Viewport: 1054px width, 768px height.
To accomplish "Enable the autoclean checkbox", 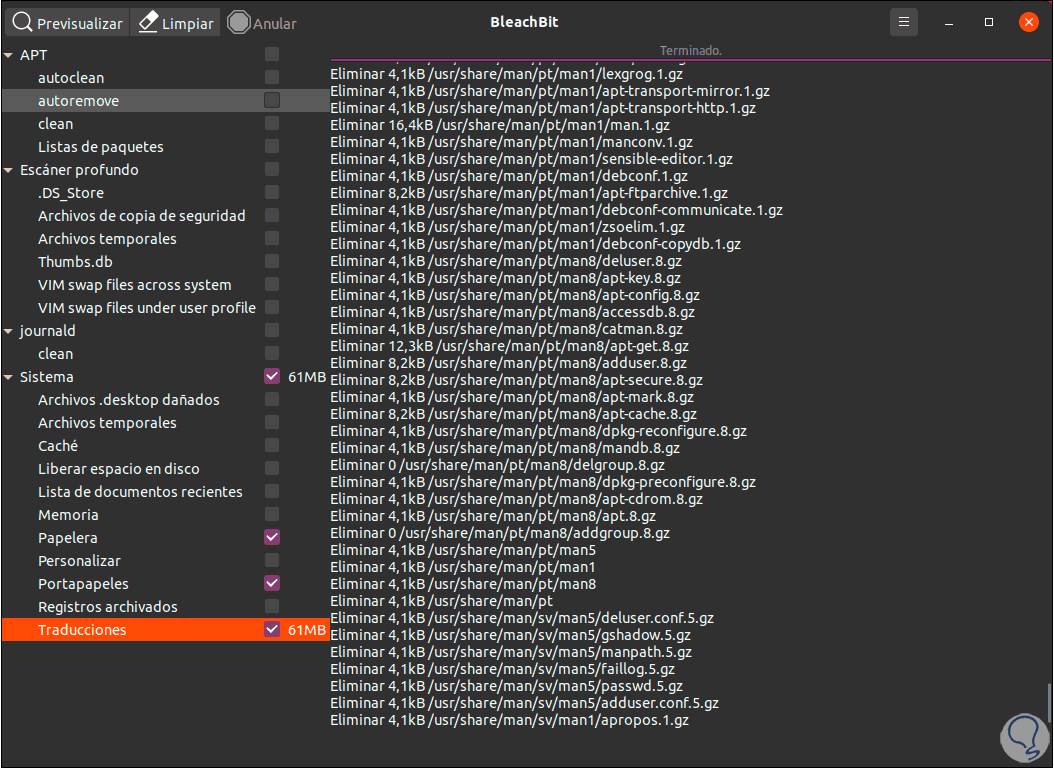I will pos(272,77).
